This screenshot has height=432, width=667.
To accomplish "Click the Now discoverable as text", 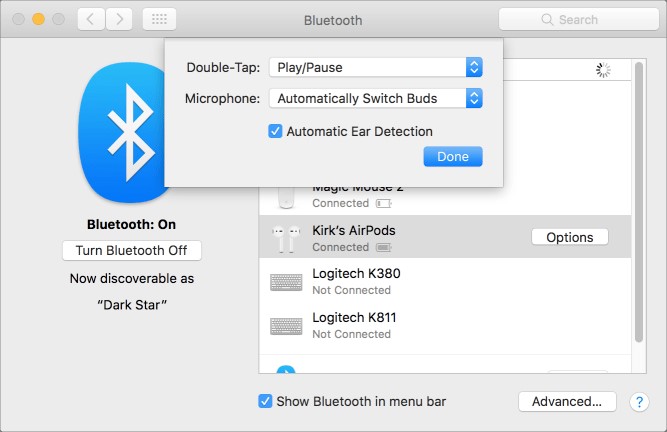I will coord(132,279).
